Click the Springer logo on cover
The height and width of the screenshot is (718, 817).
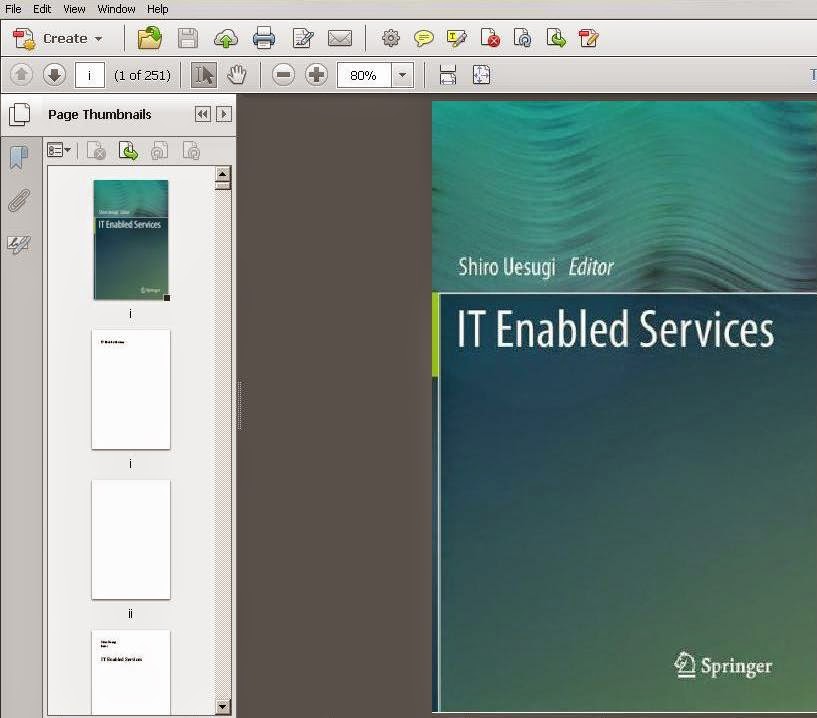(723, 665)
